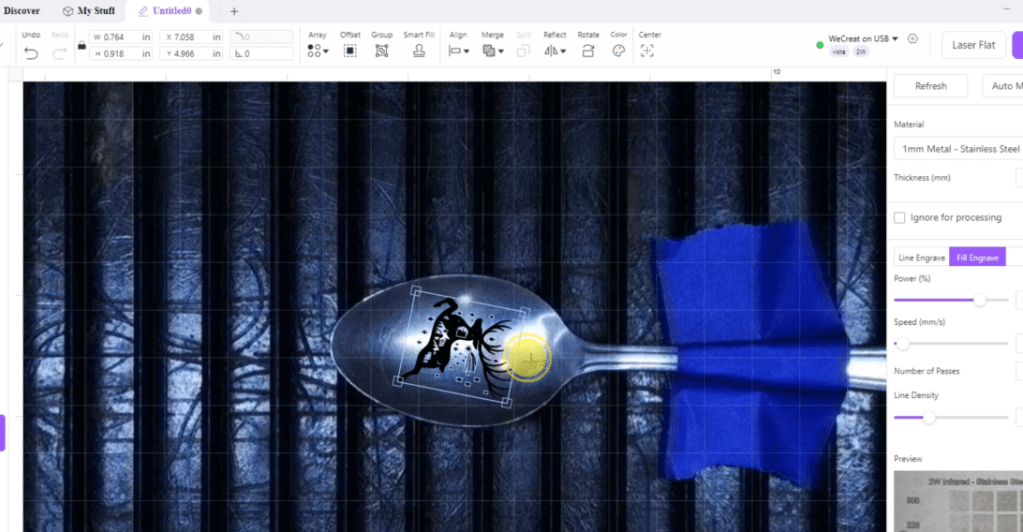Expand the Array dropdown

click(318, 51)
